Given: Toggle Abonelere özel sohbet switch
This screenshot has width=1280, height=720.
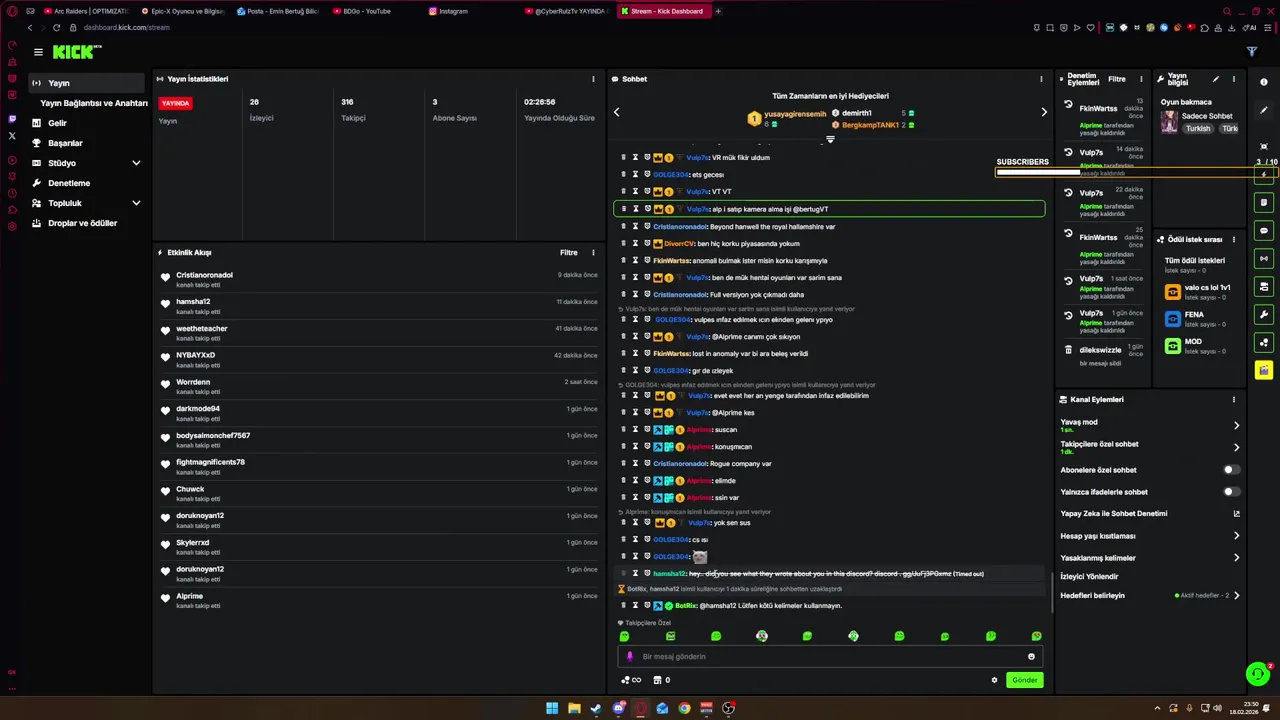Looking at the screenshot, I should (1232, 470).
